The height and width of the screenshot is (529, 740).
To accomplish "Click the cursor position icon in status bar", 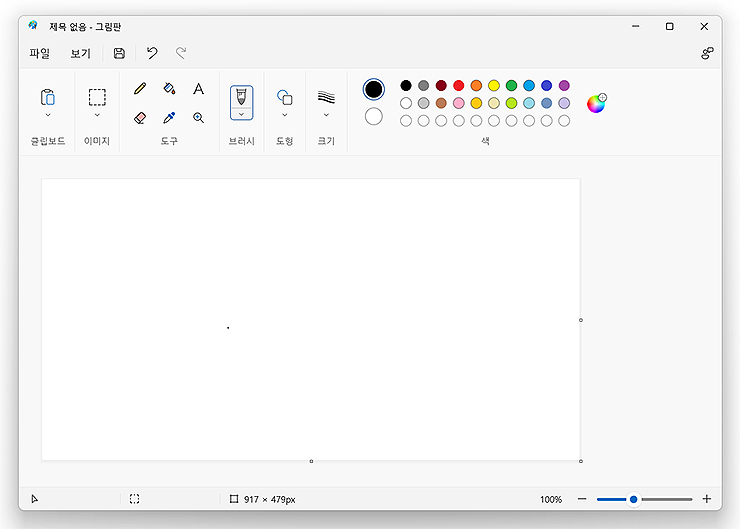I will pos(34,499).
